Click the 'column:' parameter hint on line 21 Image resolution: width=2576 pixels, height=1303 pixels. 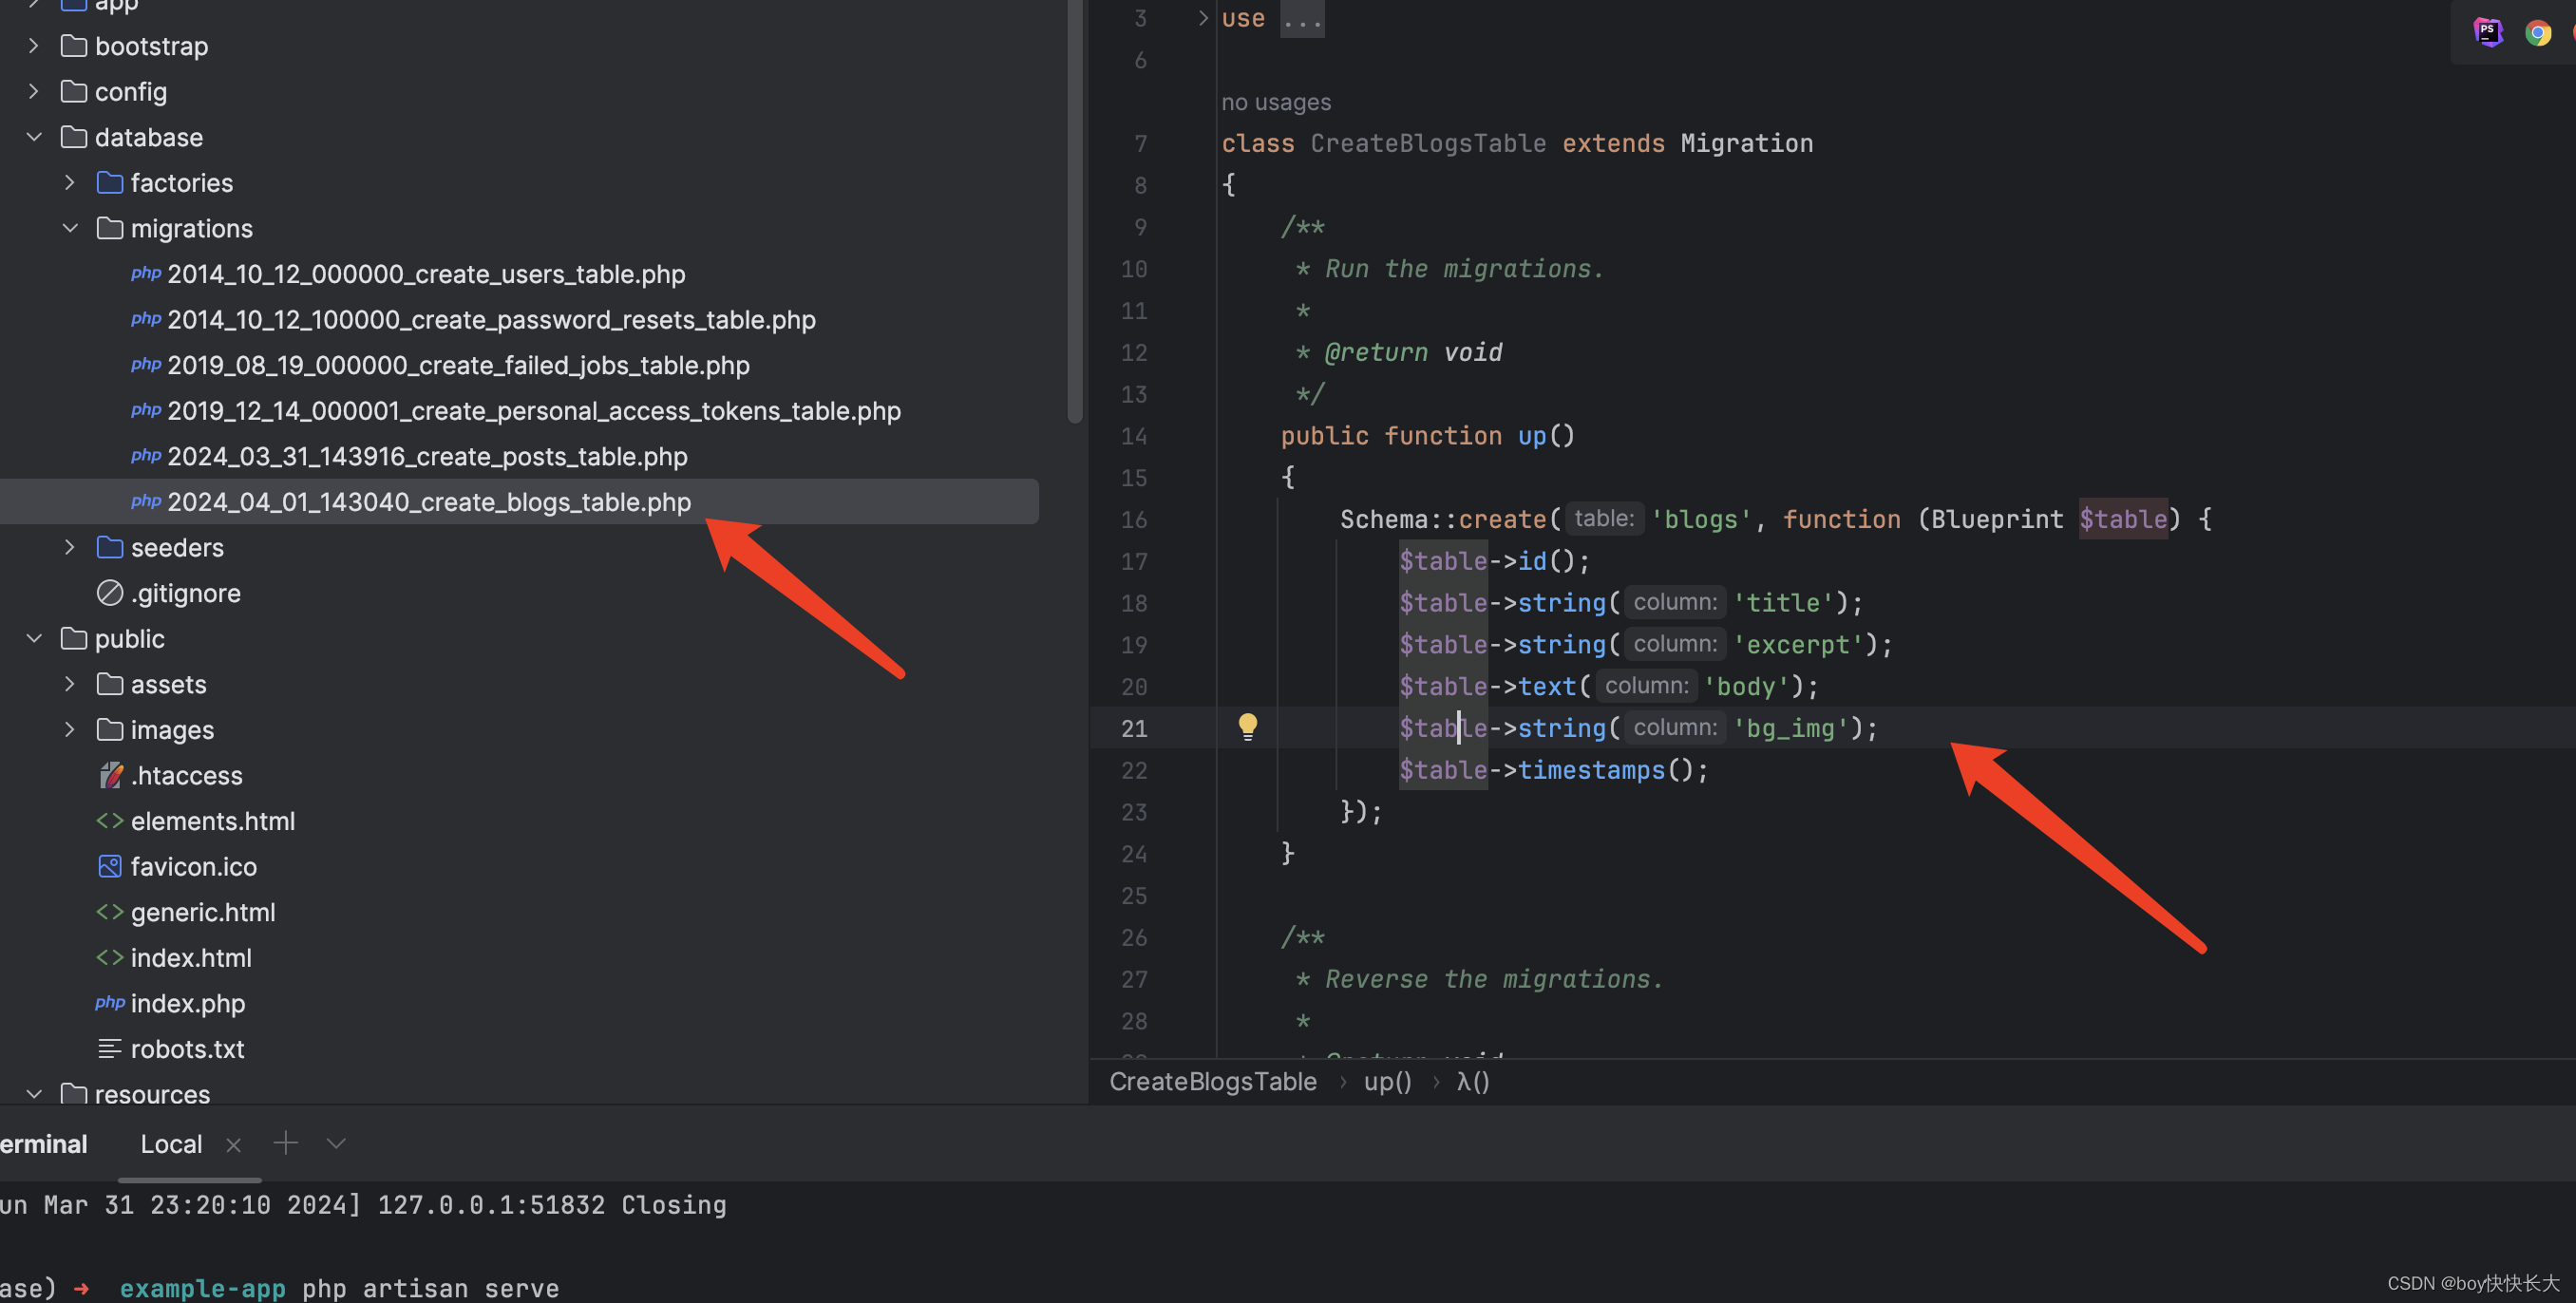pyautogui.click(x=1674, y=727)
